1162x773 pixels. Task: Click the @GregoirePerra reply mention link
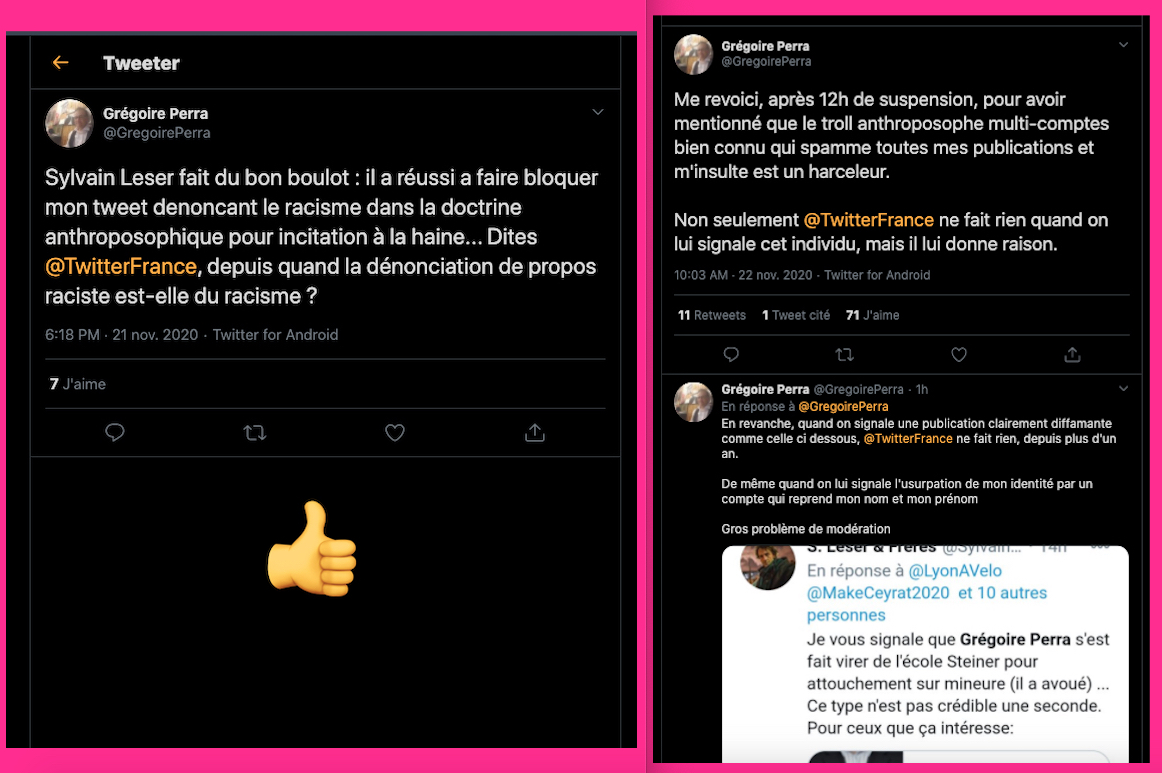click(x=843, y=406)
